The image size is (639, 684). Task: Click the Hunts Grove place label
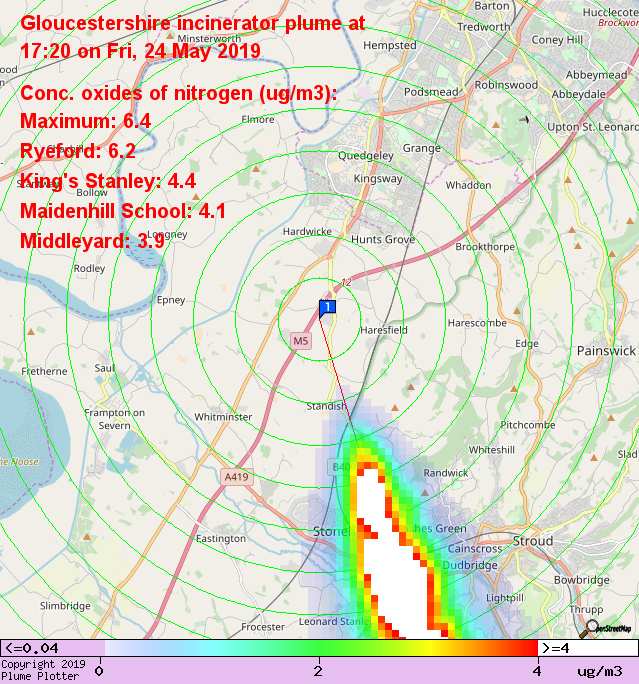tap(383, 239)
